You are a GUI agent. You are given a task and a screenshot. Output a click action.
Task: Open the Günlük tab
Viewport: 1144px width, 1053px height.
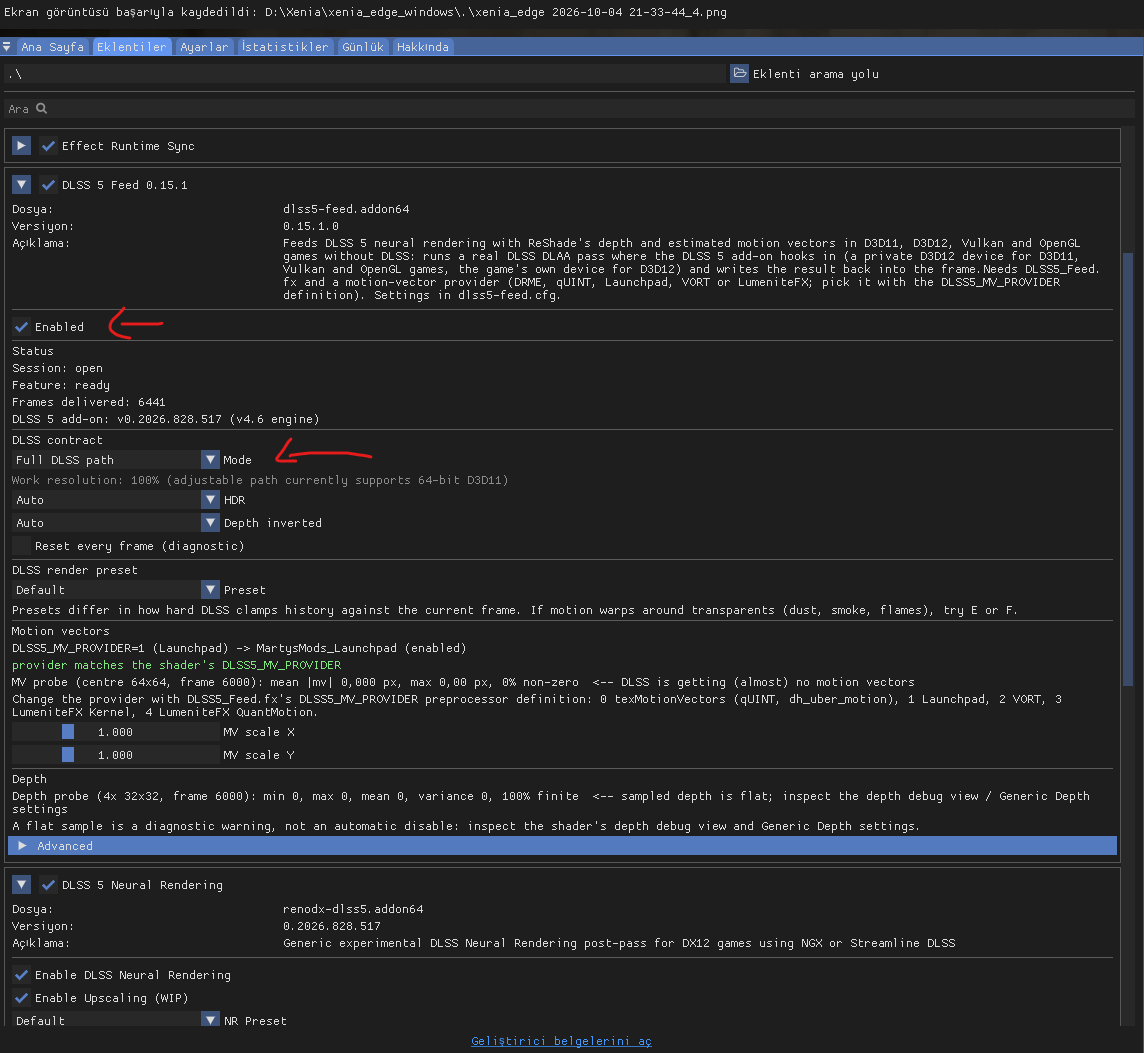(x=363, y=47)
